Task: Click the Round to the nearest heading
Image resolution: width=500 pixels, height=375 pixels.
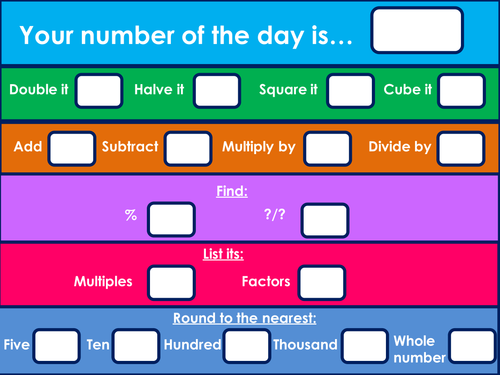Action: [x=245, y=318]
